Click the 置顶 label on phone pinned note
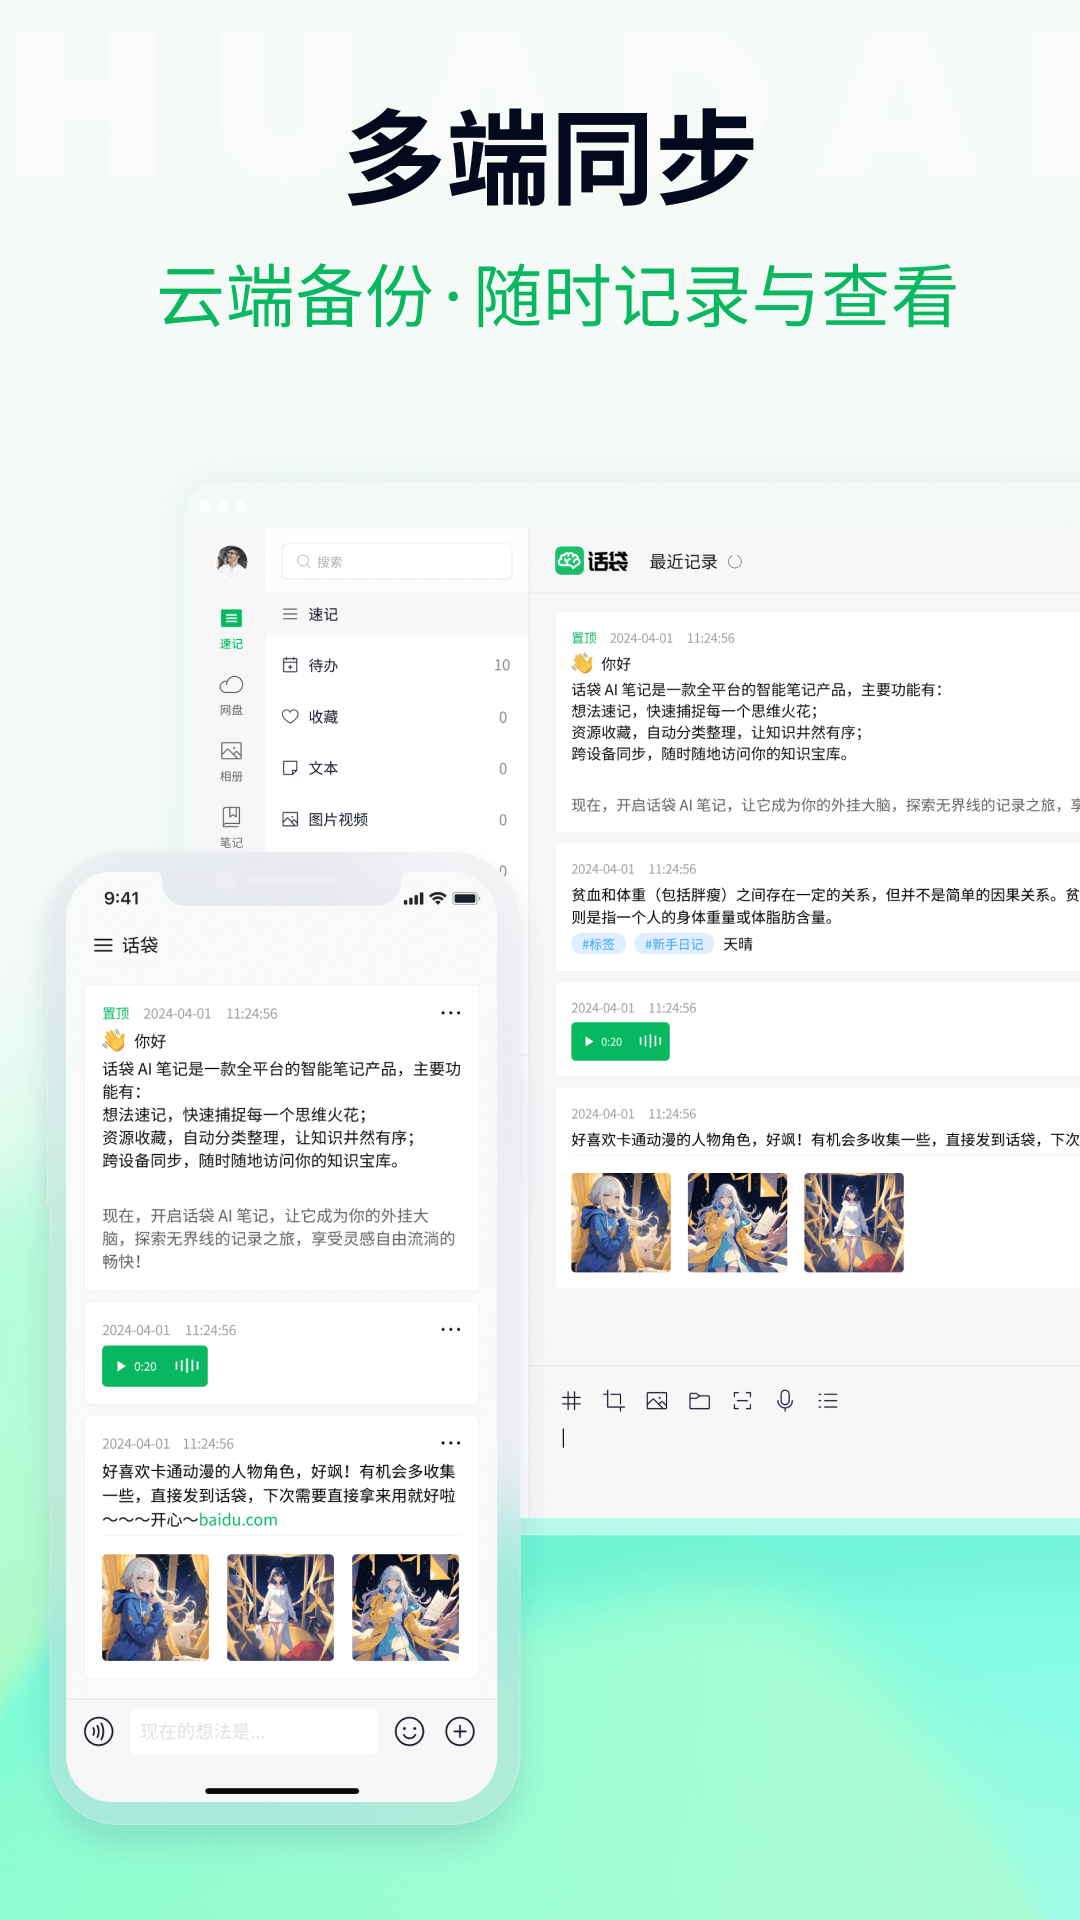 [x=116, y=1013]
